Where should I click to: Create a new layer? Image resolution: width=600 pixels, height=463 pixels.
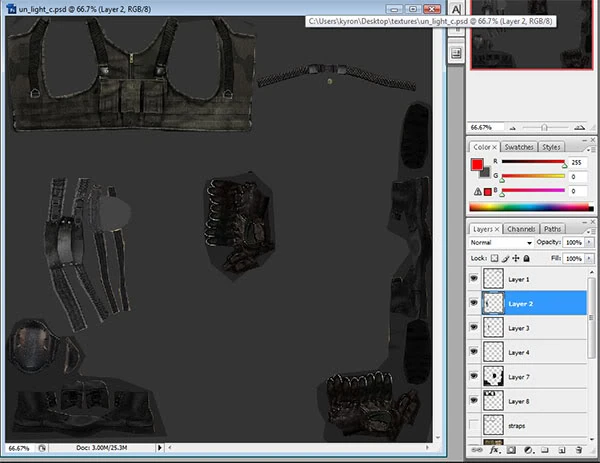(x=561, y=451)
